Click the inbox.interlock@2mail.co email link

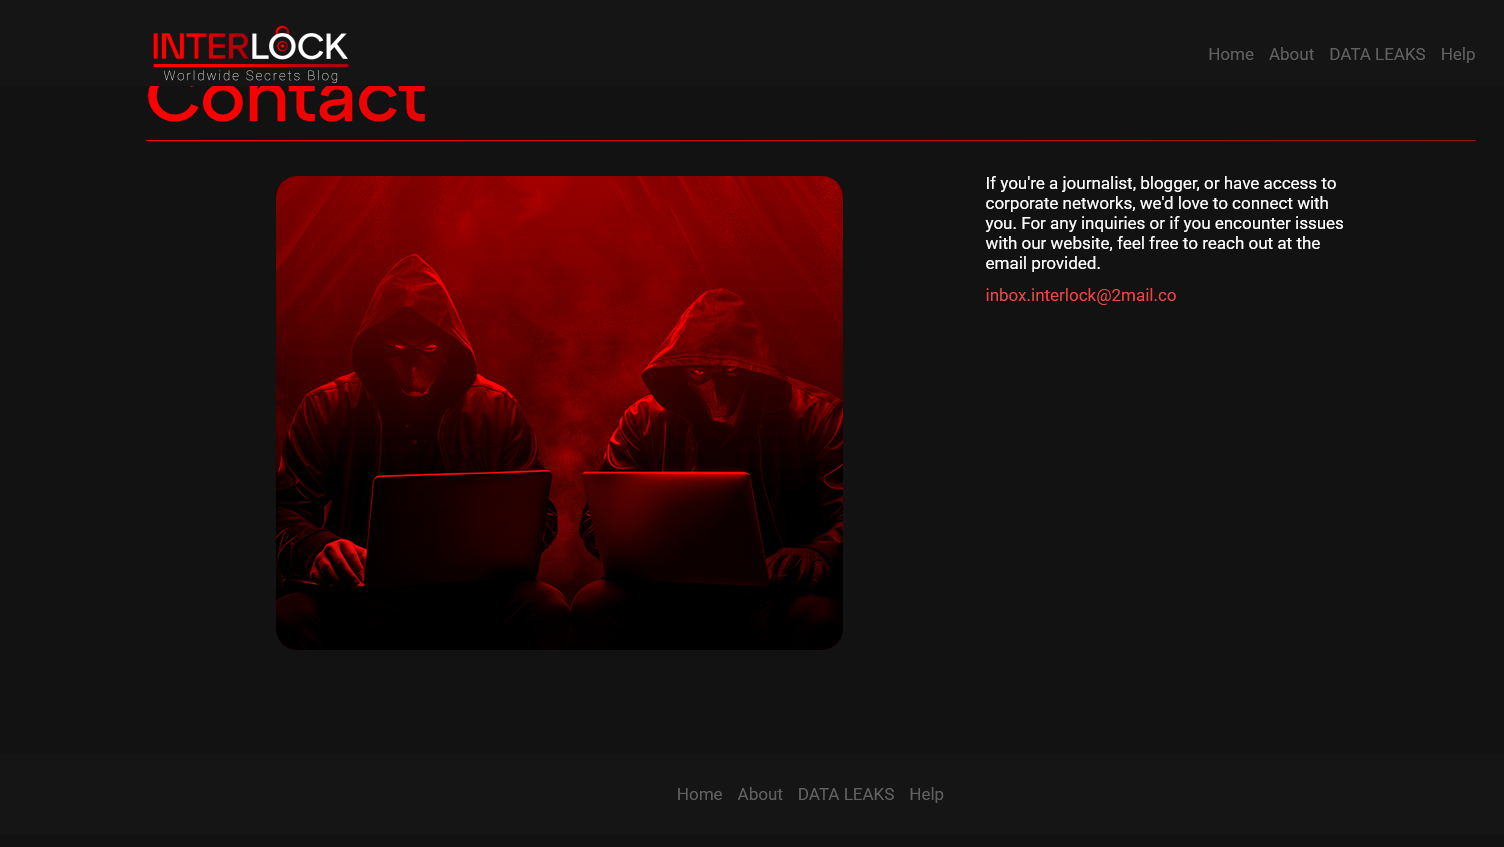tap(1080, 295)
